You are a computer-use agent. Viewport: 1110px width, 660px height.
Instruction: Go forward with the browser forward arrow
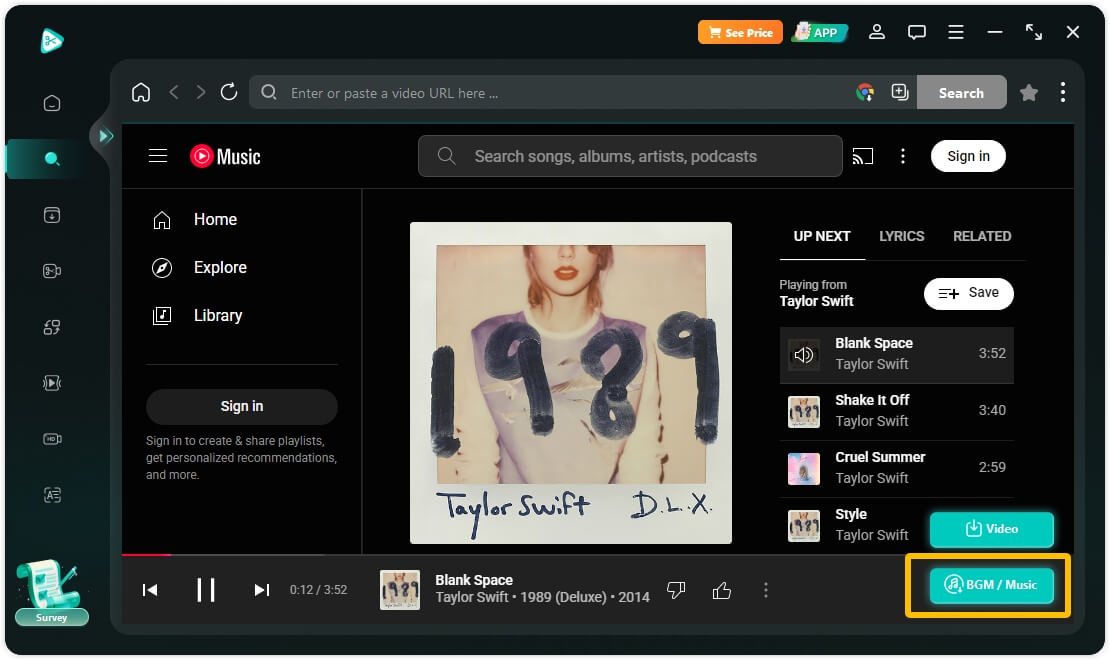tap(201, 92)
